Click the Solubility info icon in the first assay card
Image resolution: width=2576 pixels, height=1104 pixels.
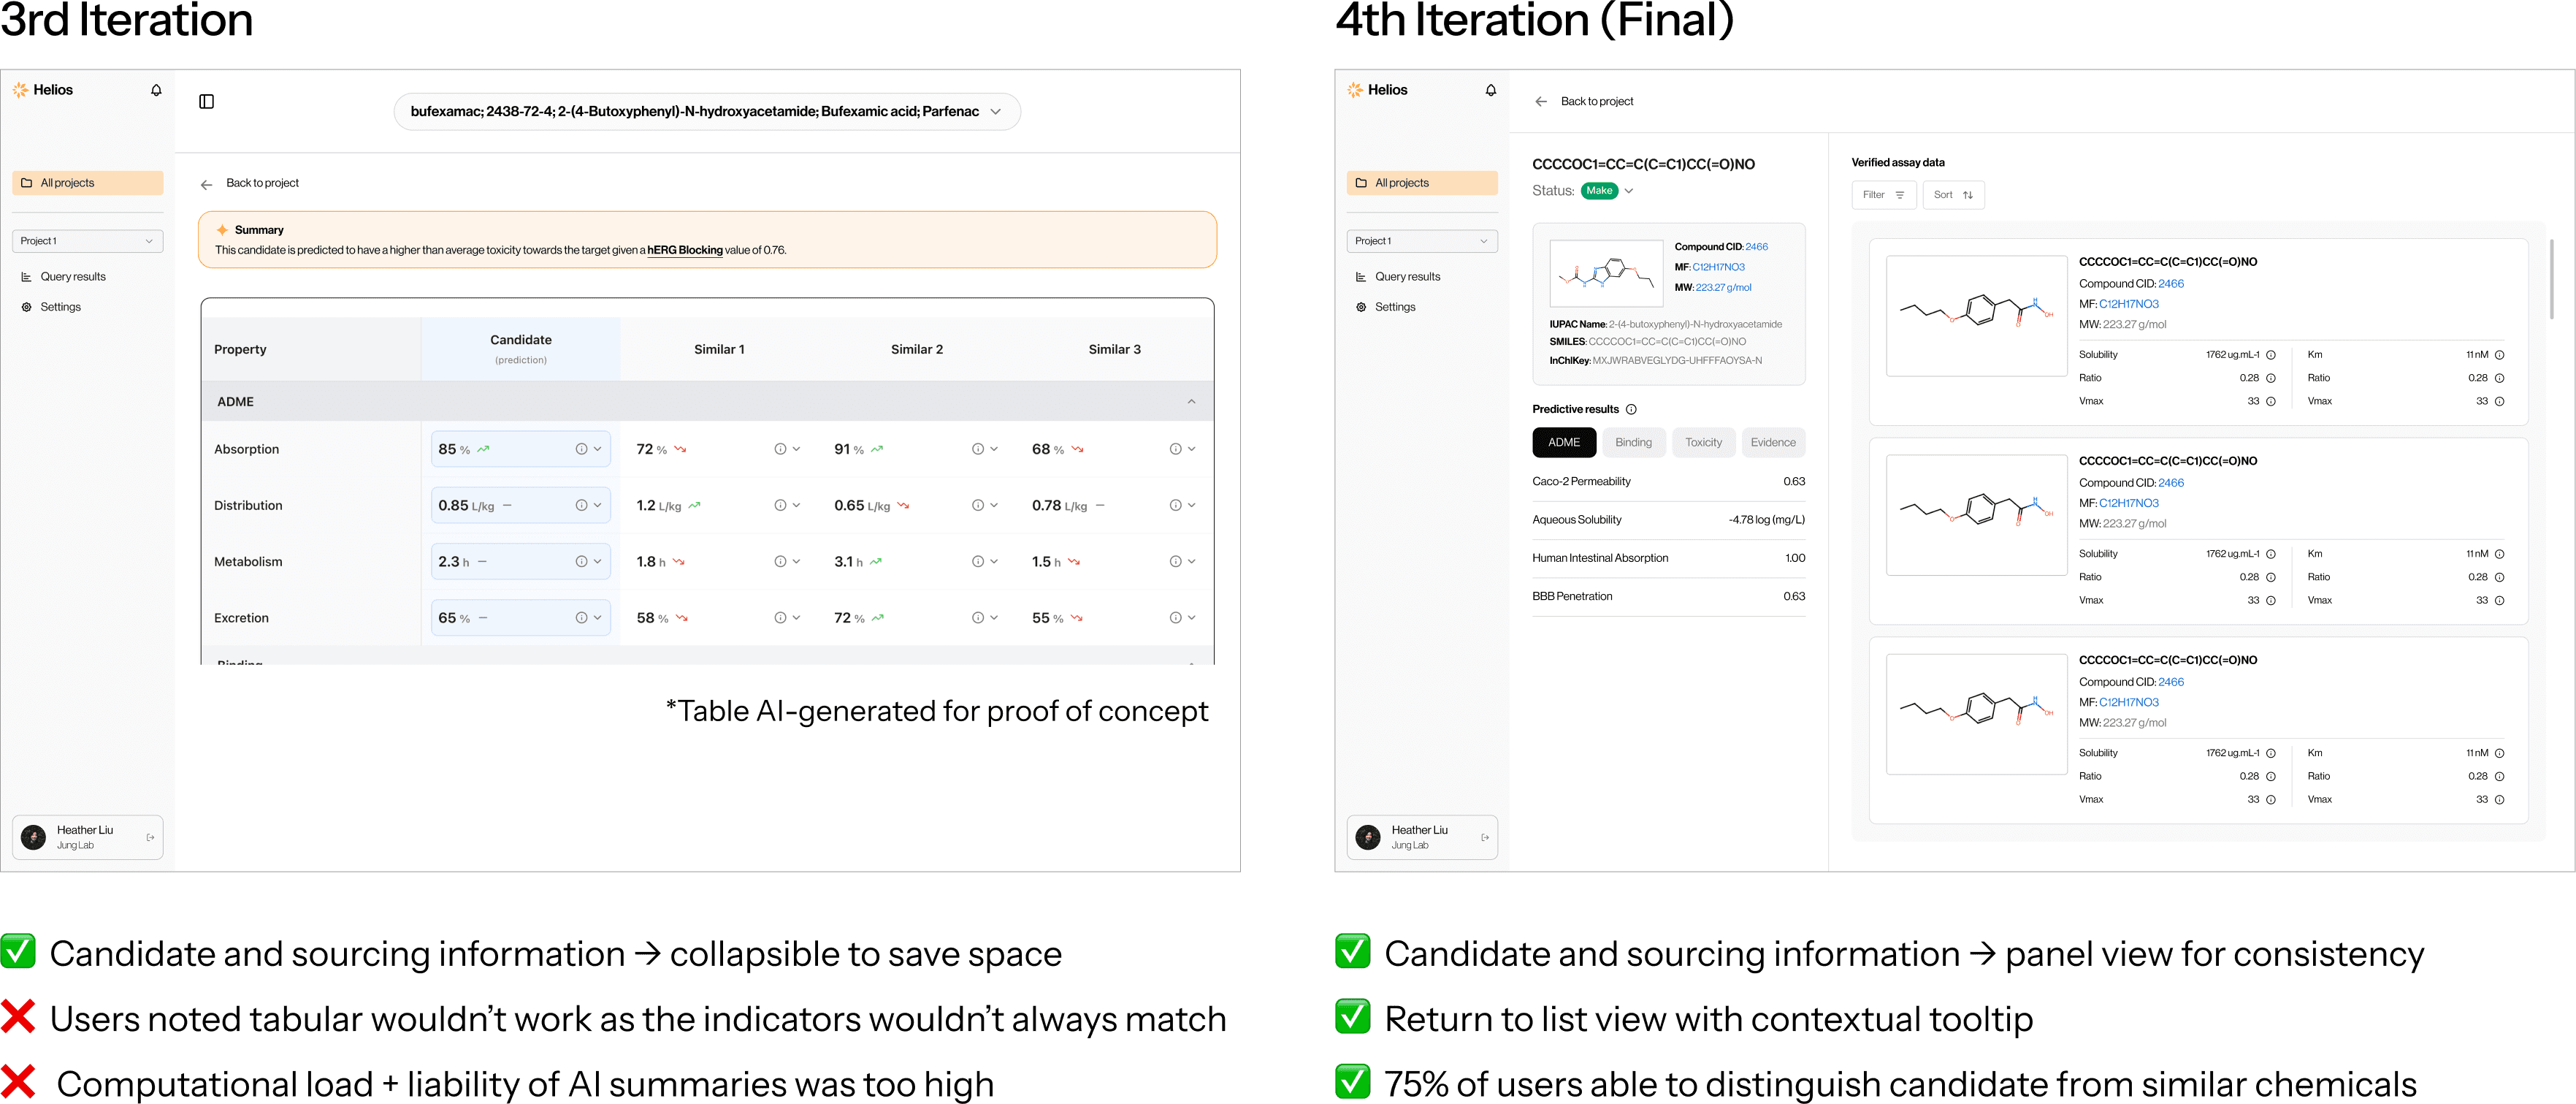(2271, 355)
